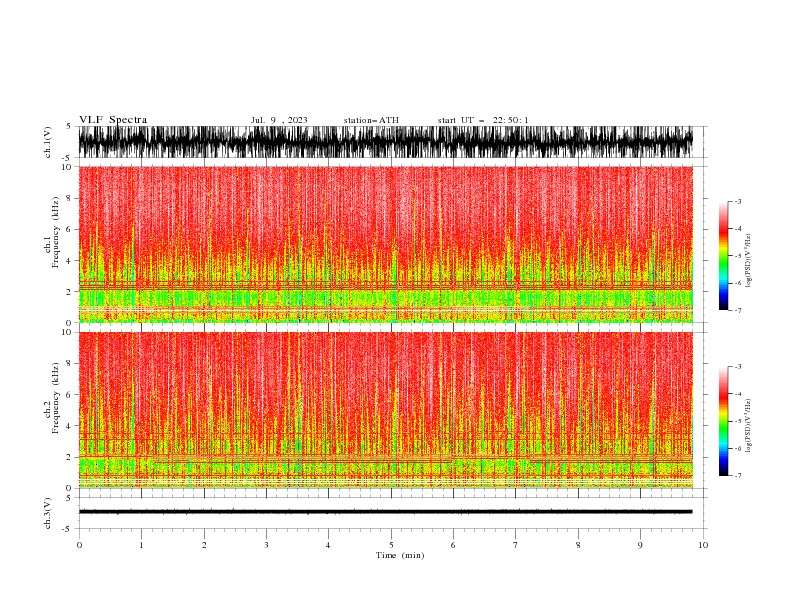Click the "-3" tick on ch.1 colorbar
792x612 pixels.
point(738,201)
